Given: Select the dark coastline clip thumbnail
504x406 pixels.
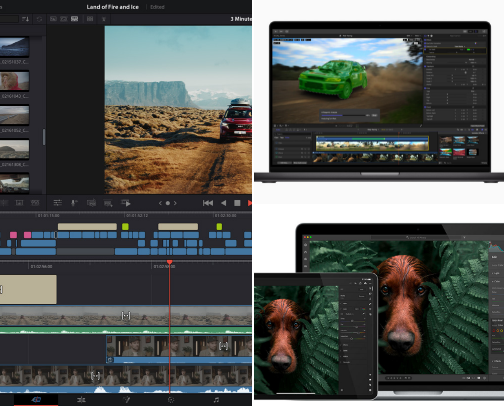Looking at the screenshot, I should click(x=14, y=47).
